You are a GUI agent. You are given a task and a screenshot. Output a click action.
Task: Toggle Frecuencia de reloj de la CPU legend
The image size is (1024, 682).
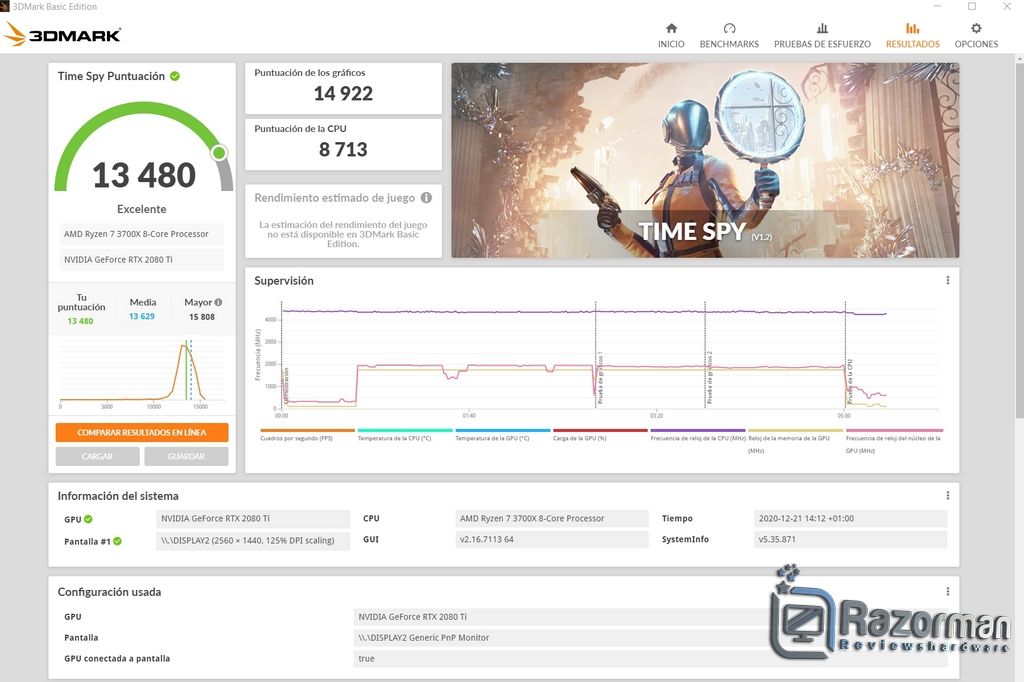coord(697,435)
